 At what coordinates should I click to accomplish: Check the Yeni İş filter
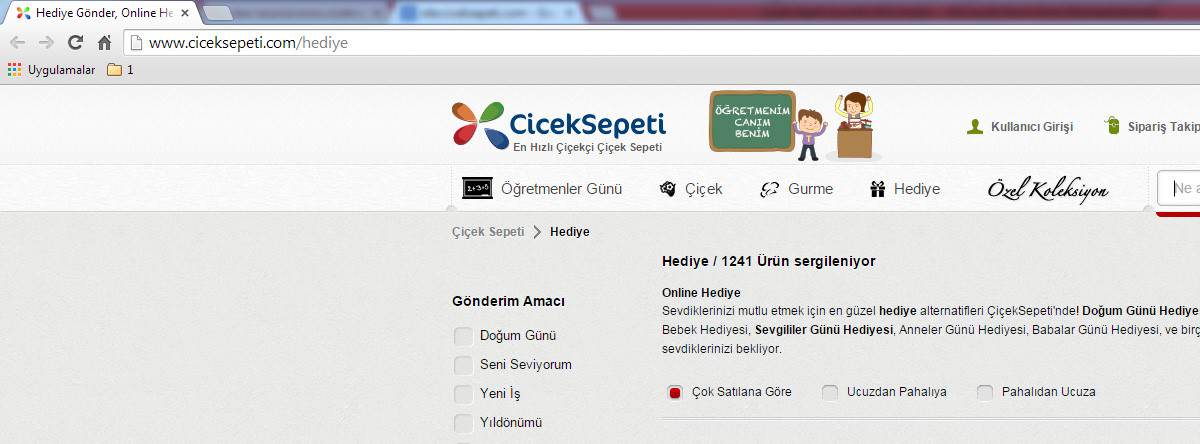click(x=463, y=393)
